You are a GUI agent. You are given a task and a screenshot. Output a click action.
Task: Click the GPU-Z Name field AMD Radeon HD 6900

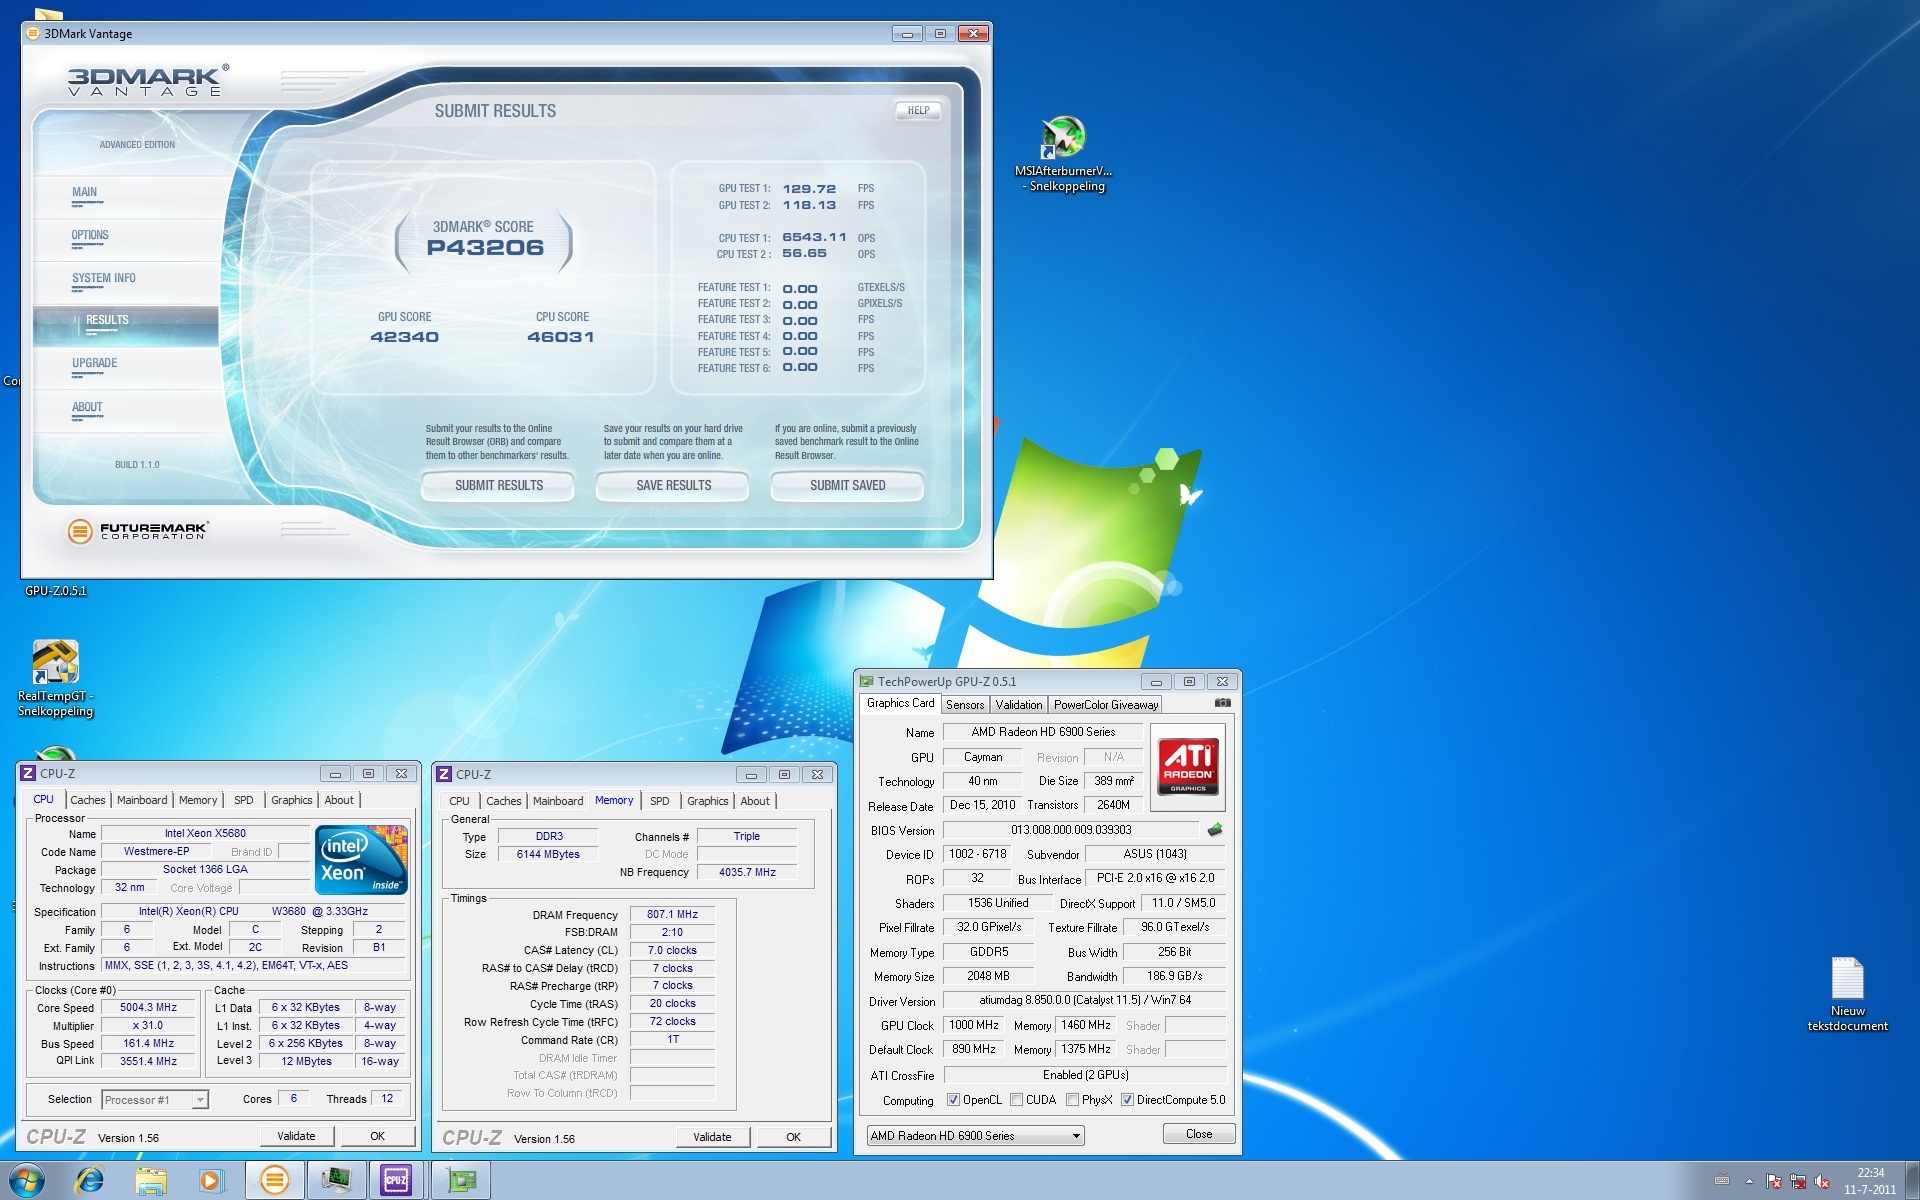[x=1043, y=732]
